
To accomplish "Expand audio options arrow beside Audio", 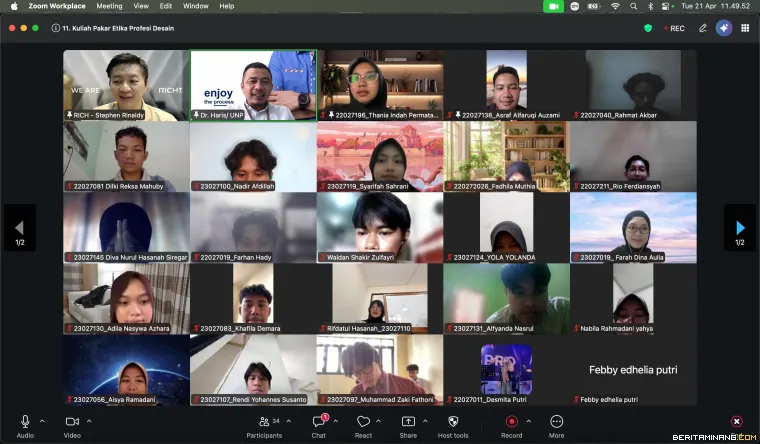I will tap(42, 420).
